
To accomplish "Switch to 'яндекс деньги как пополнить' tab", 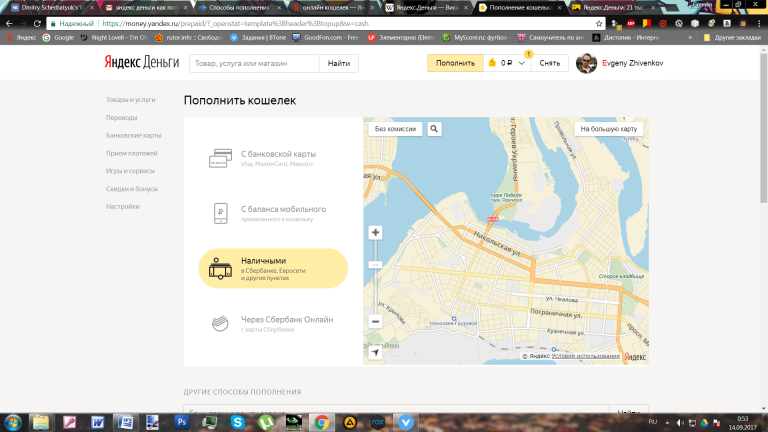I will 145,7.
